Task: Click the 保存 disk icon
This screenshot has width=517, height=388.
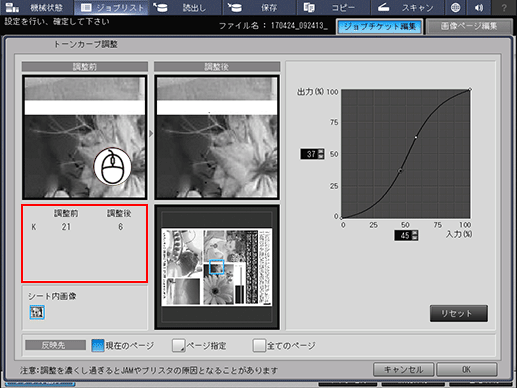Action: click(235, 7)
